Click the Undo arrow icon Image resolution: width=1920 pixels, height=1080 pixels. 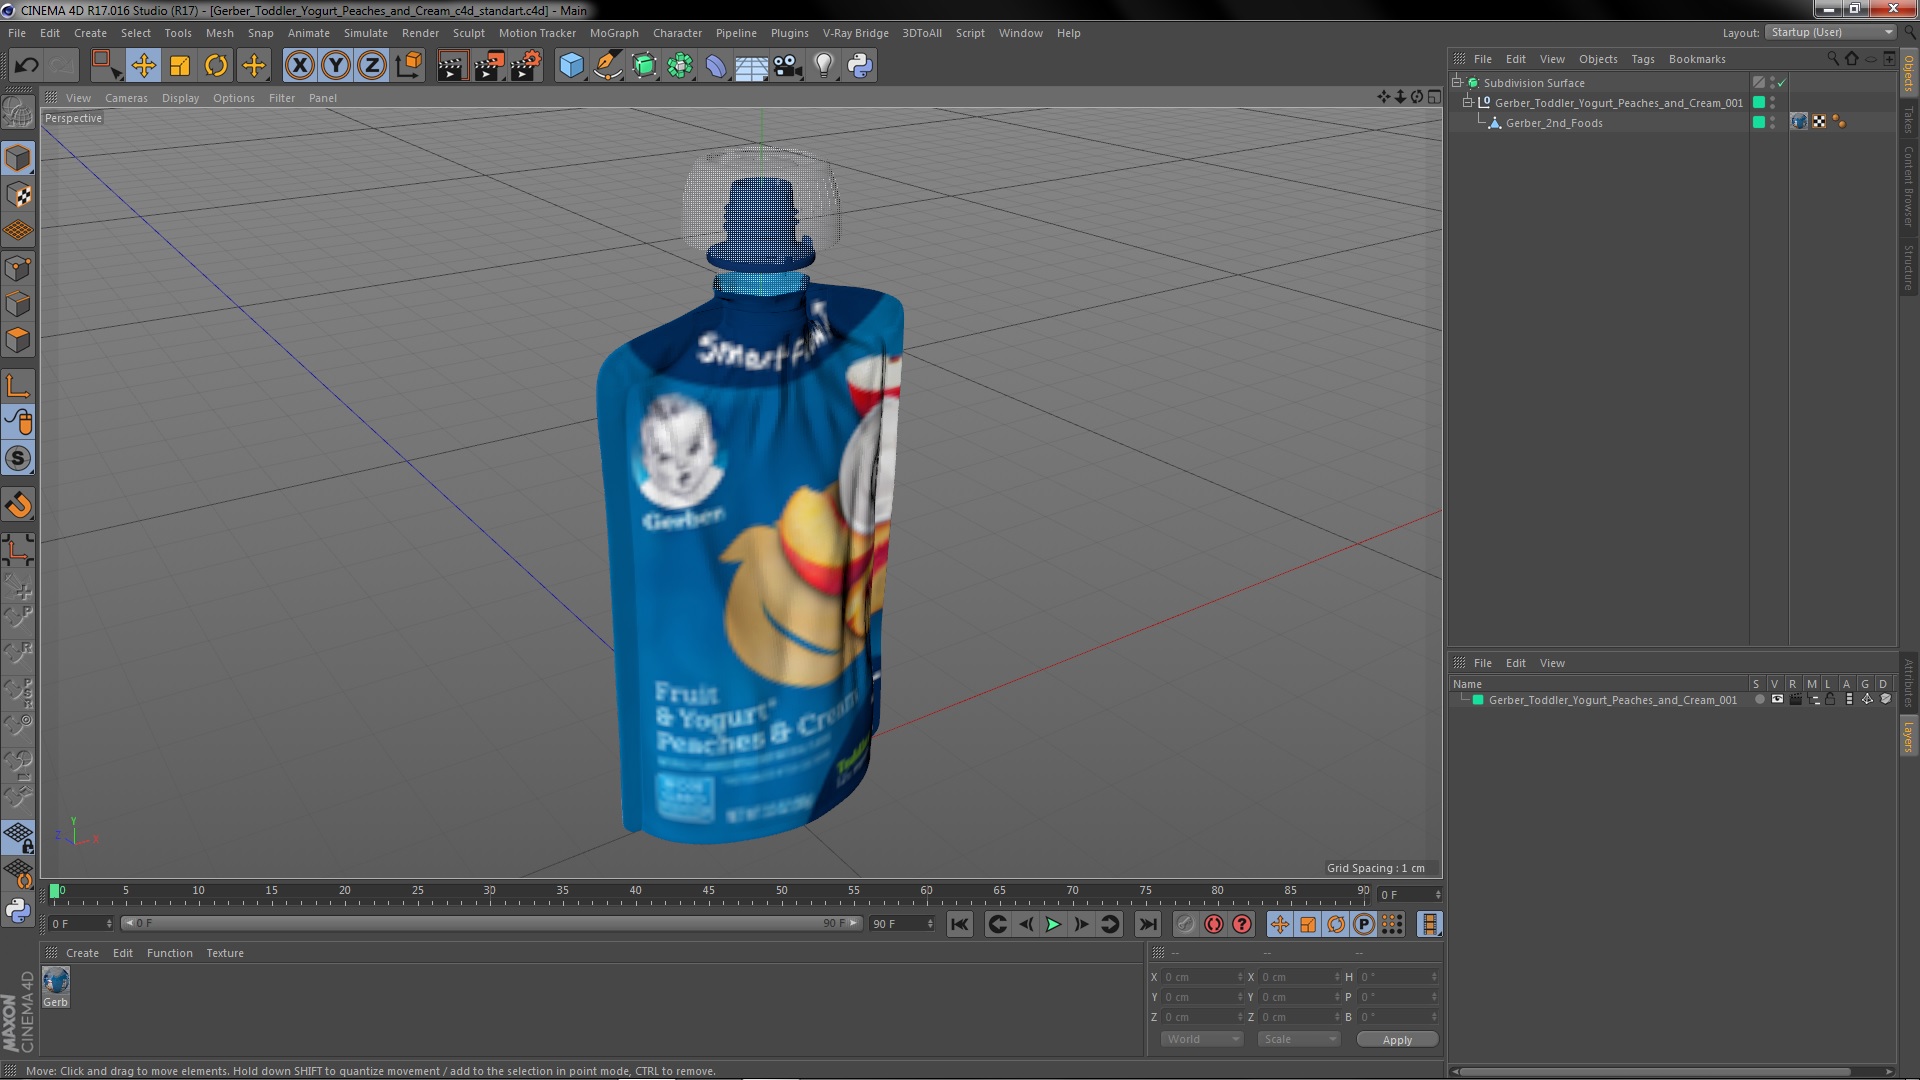click(x=27, y=66)
